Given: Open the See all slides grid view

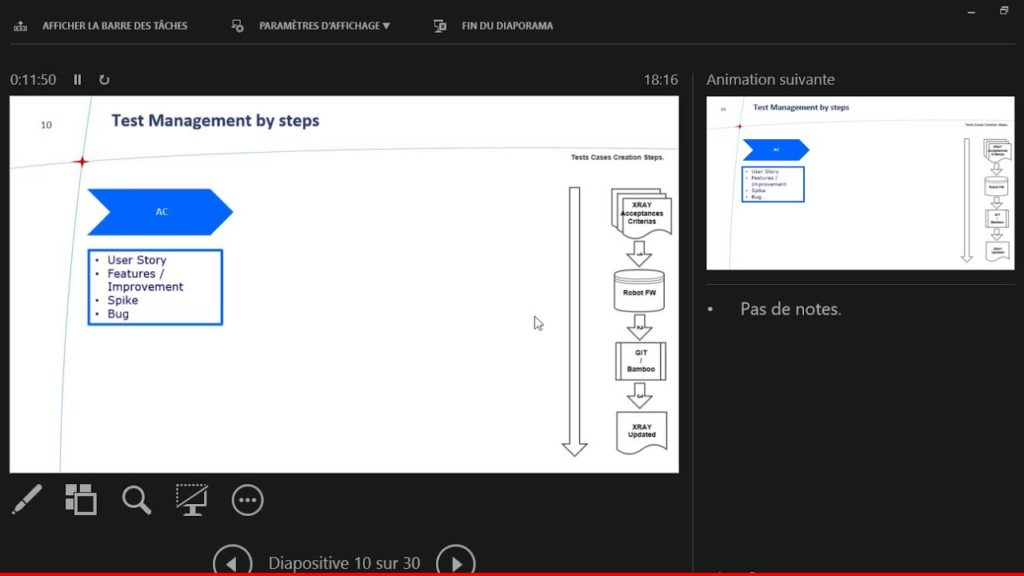Looking at the screenshot, I should click(81, 499).
